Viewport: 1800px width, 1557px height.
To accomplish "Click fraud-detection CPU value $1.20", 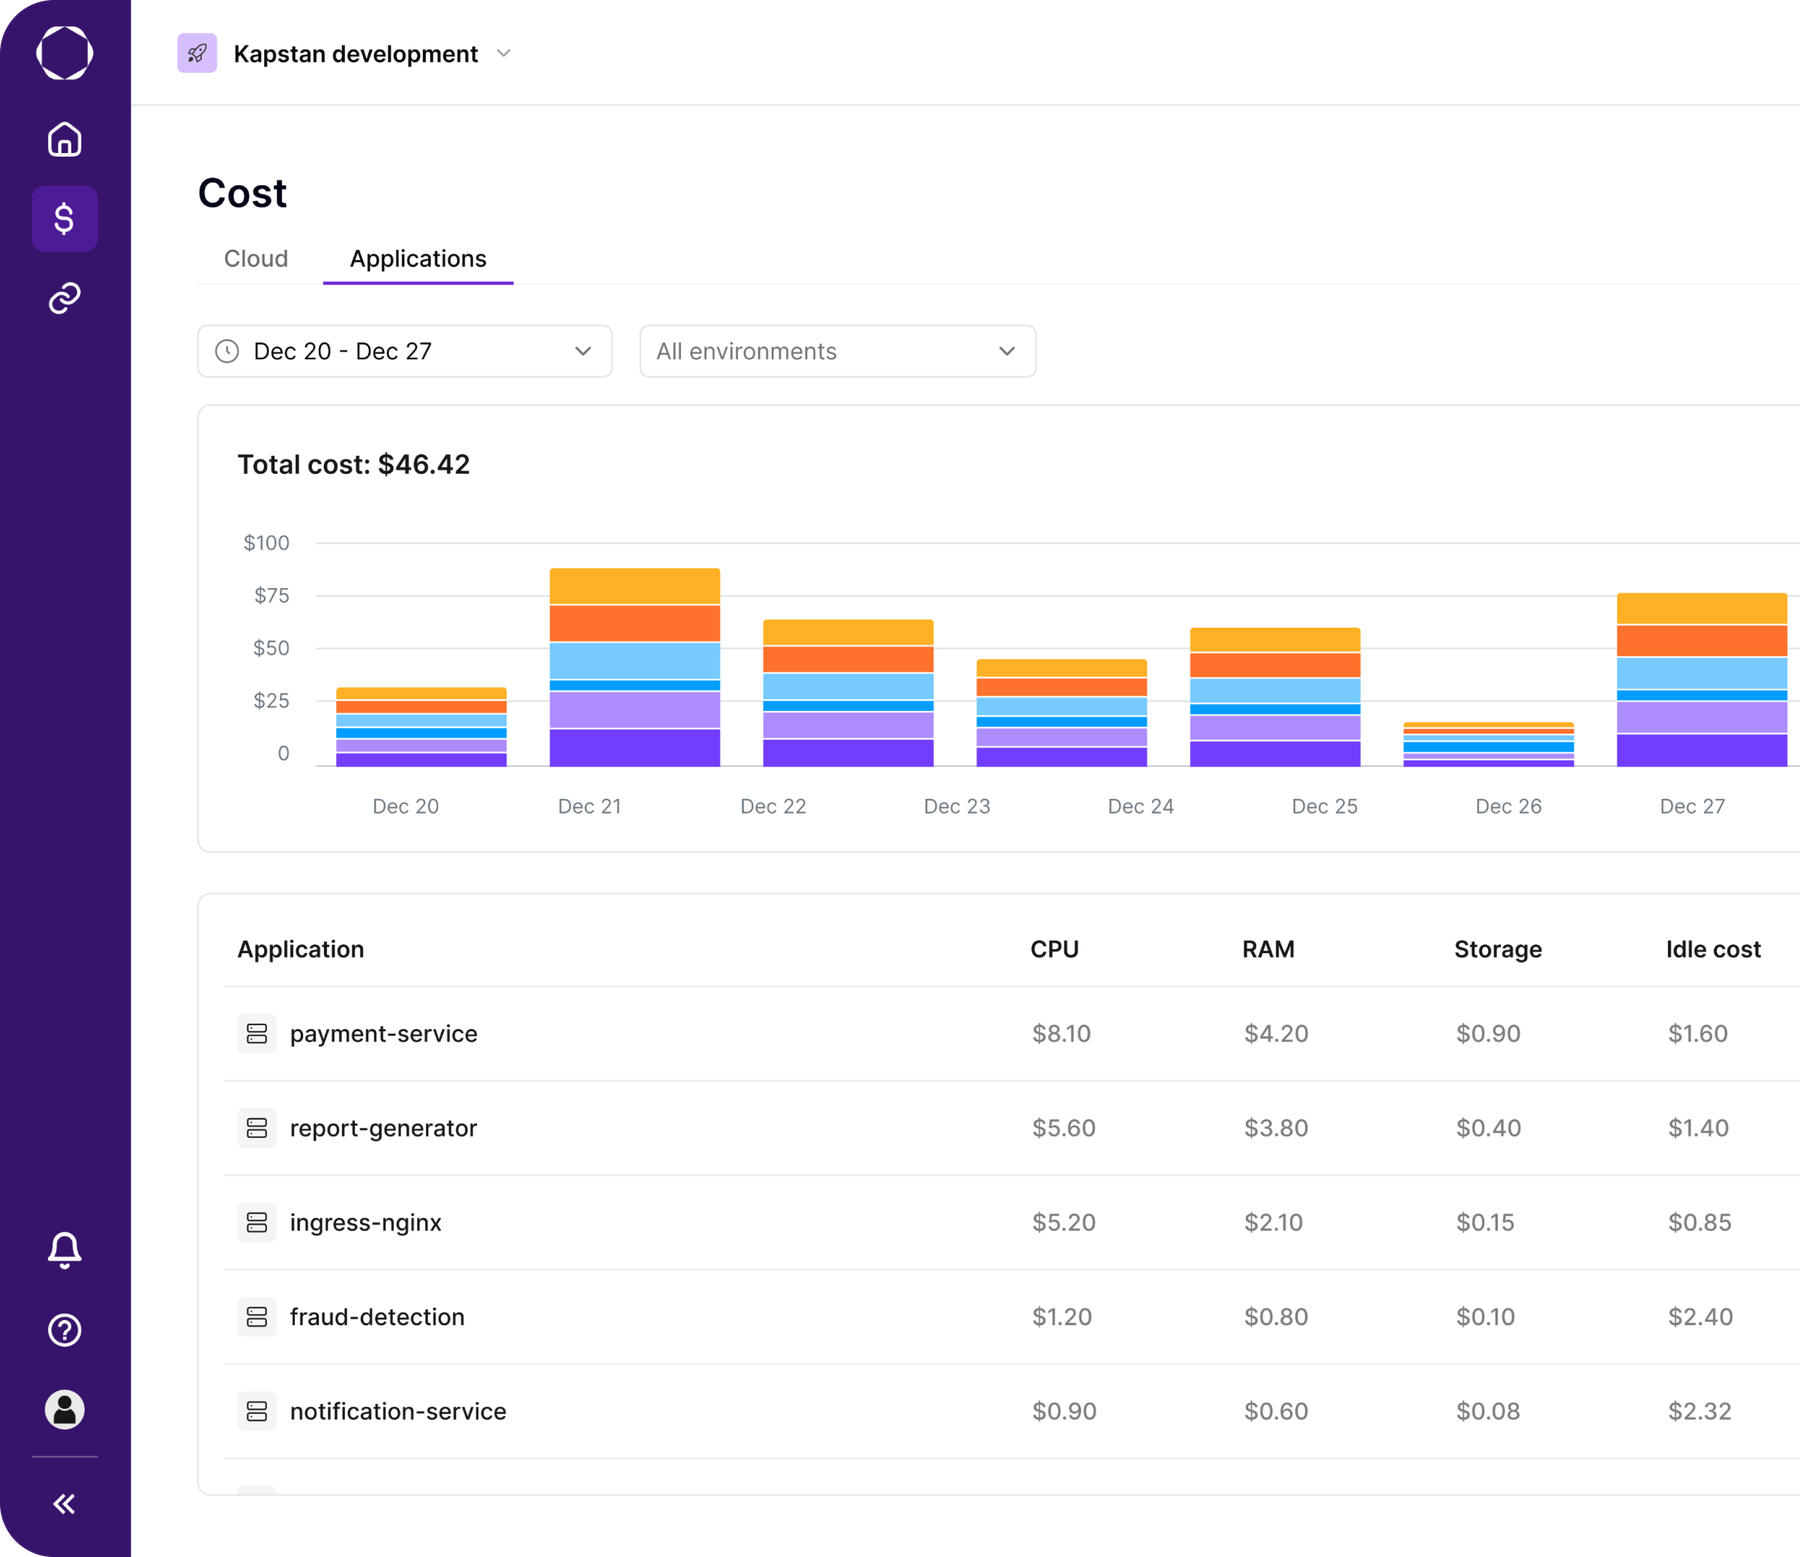I will point(1062,1317).
